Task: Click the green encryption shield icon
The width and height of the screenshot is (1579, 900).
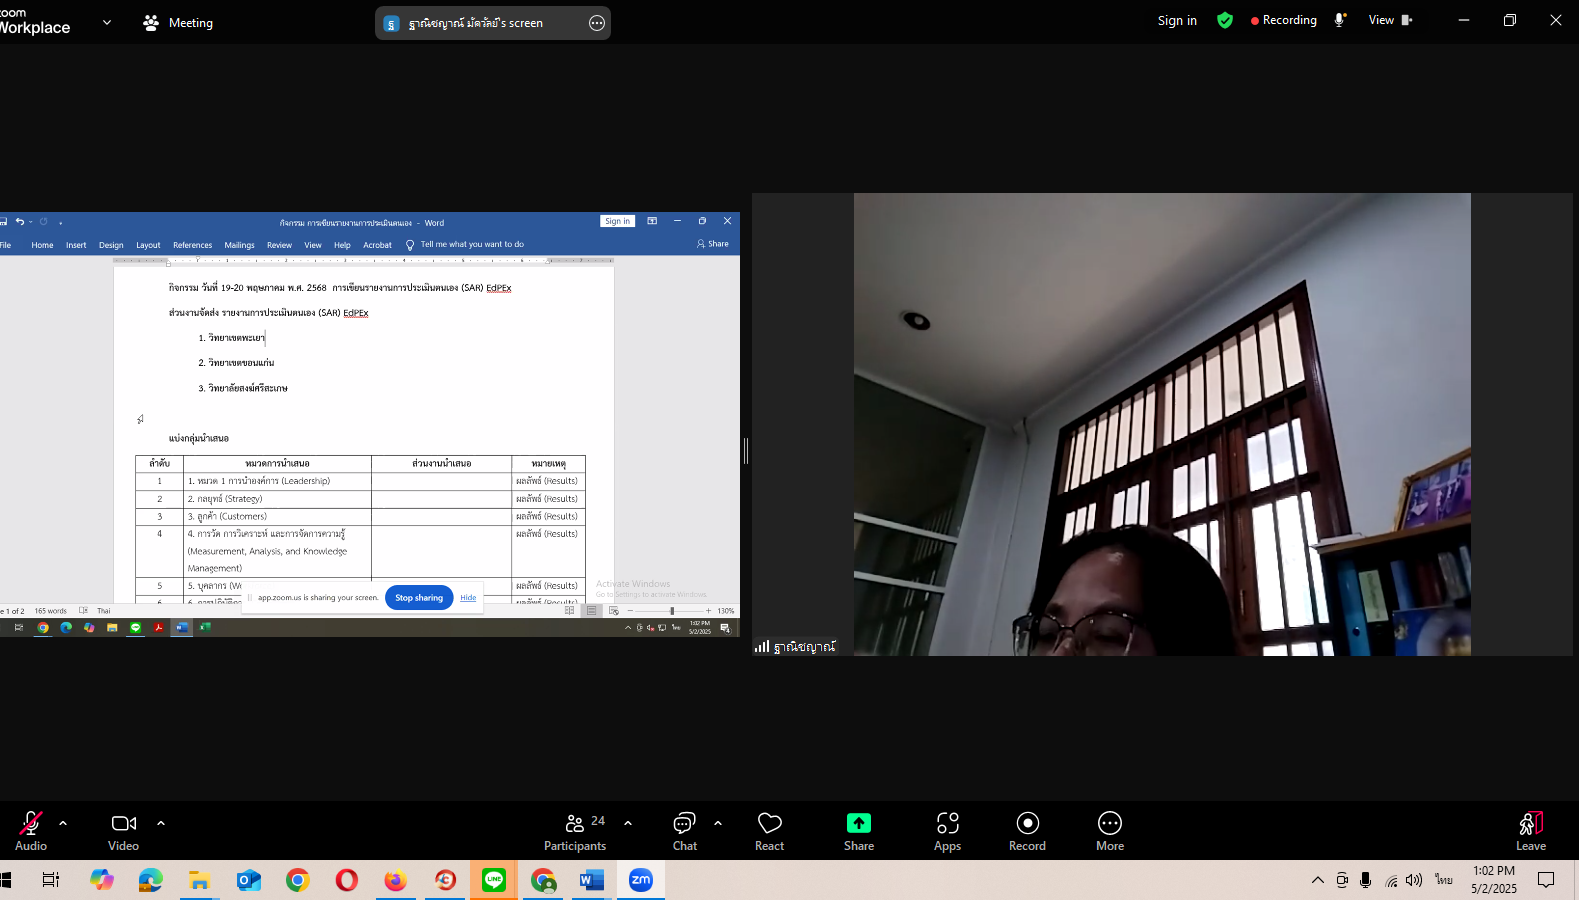Action: [1225, 20]
